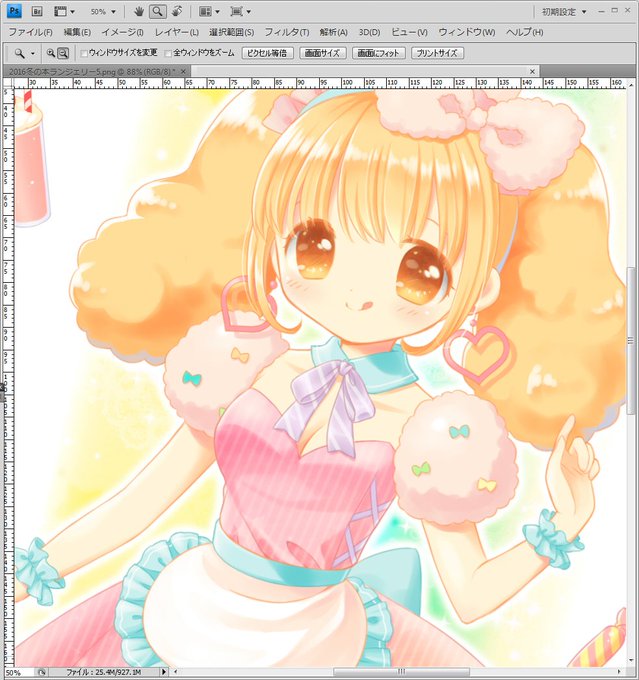Image resolution: width=639 pixels, height=680 pixels.
Task: Expand the Screen Mode dropdown arrow
Action: 249,12
